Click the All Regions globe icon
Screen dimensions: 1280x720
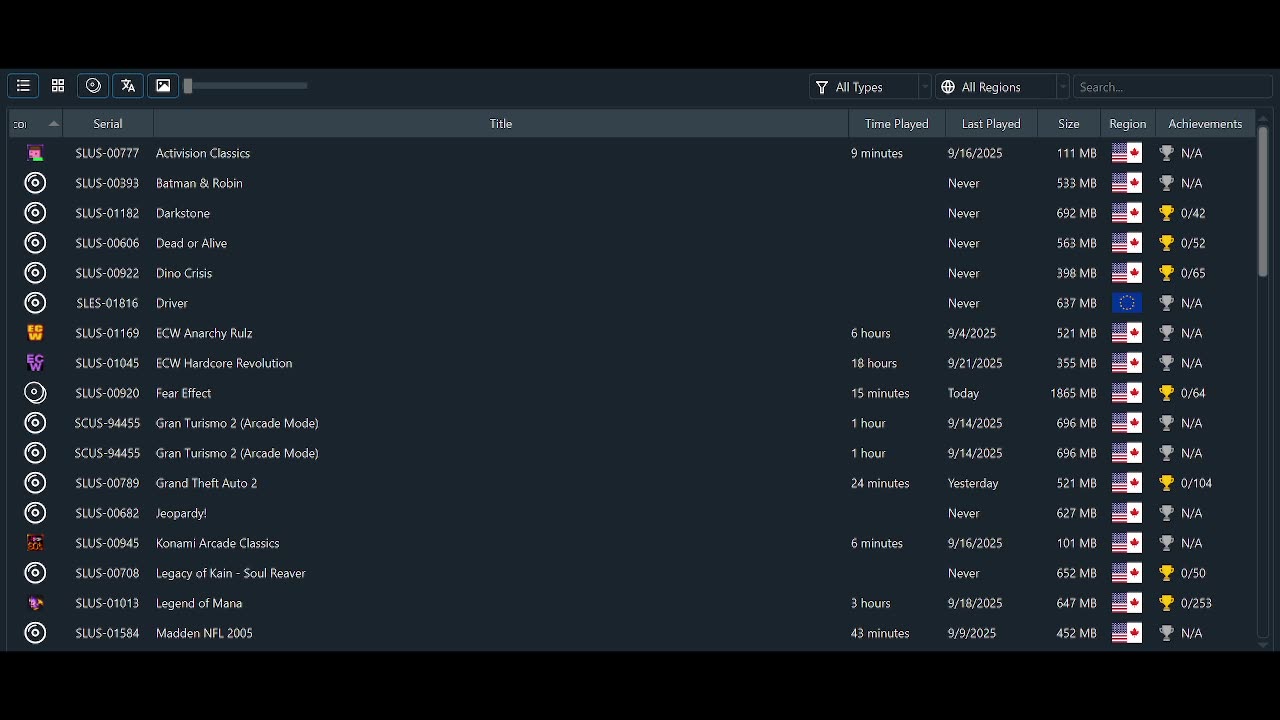[x=948, y=87]
